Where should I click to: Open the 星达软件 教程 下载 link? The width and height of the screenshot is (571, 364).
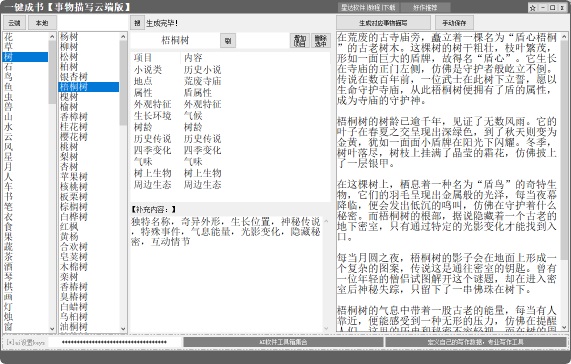point(368,7)
